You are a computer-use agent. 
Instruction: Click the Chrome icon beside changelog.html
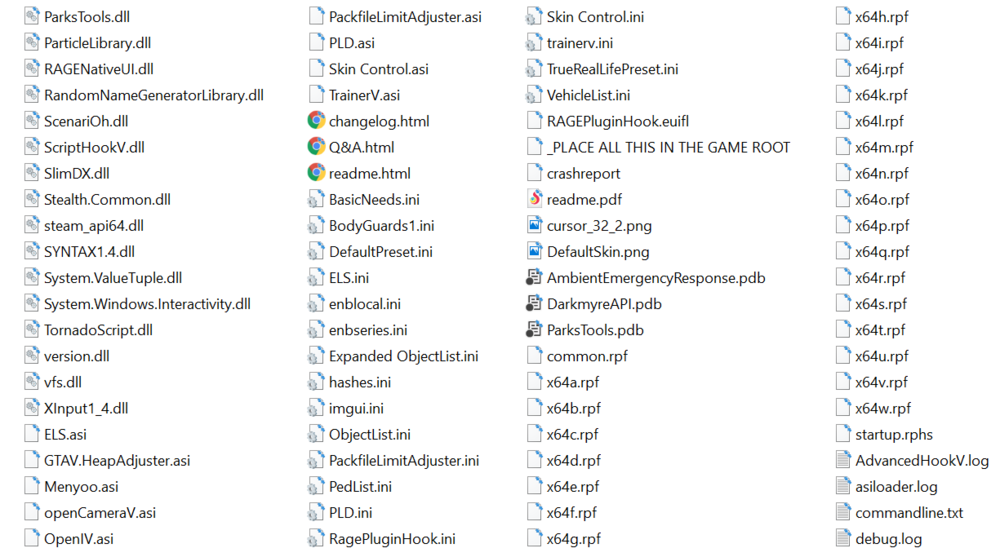point(316,121)
